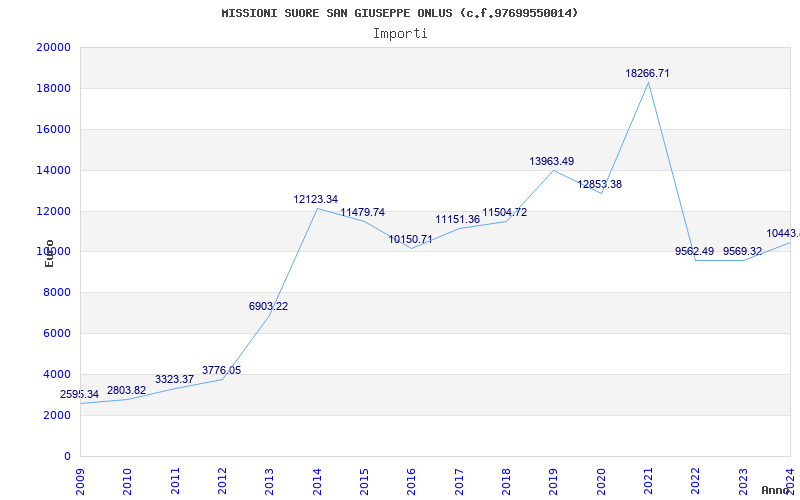Click the Anno x-axis title
The image size is (800, 500).
pyautogui.click(x=775, y=490)
